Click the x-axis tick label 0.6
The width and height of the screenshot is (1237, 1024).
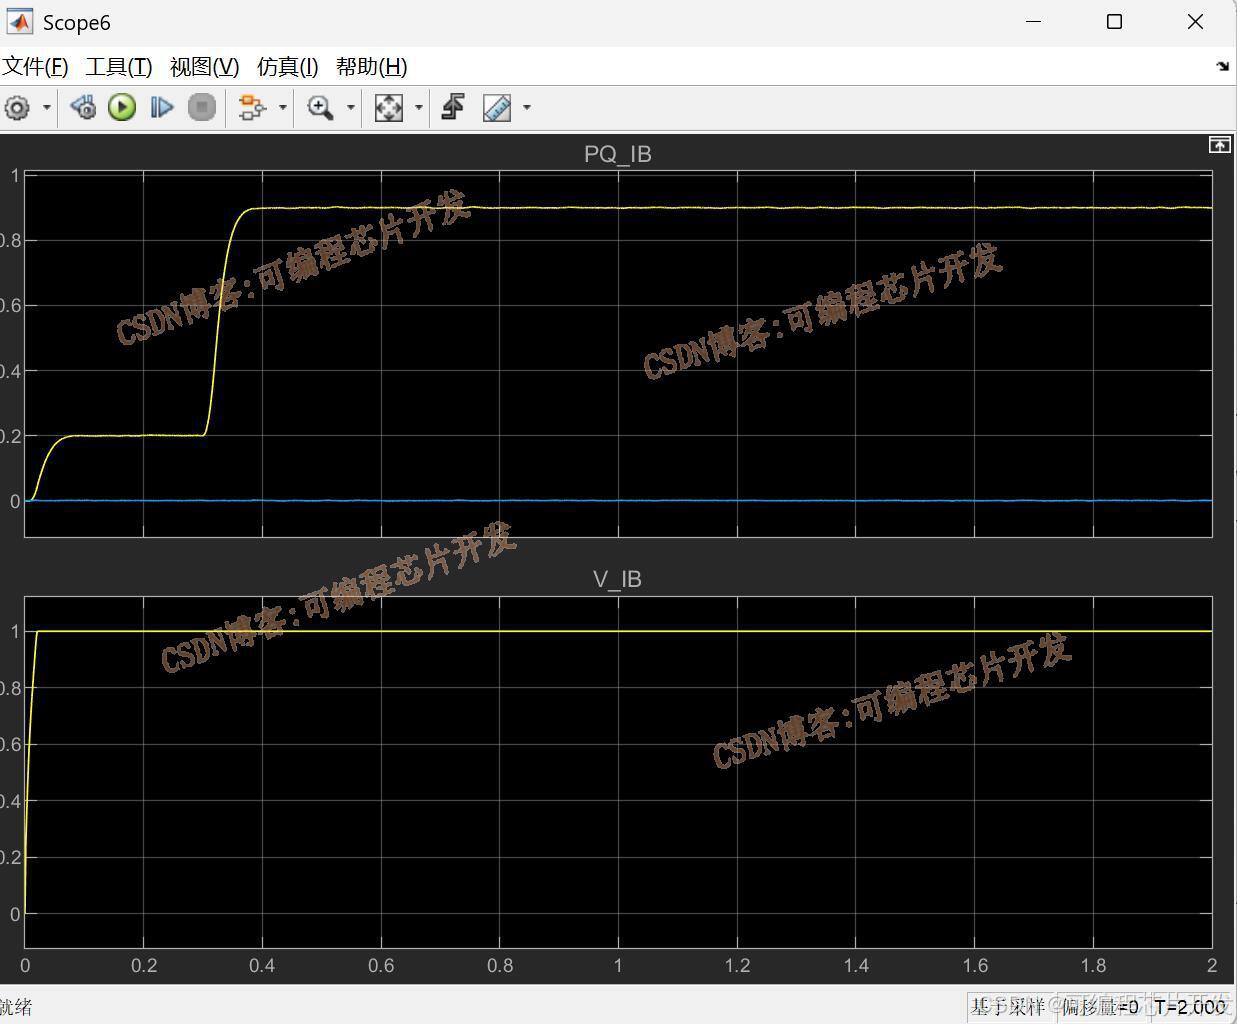(381, 965)
